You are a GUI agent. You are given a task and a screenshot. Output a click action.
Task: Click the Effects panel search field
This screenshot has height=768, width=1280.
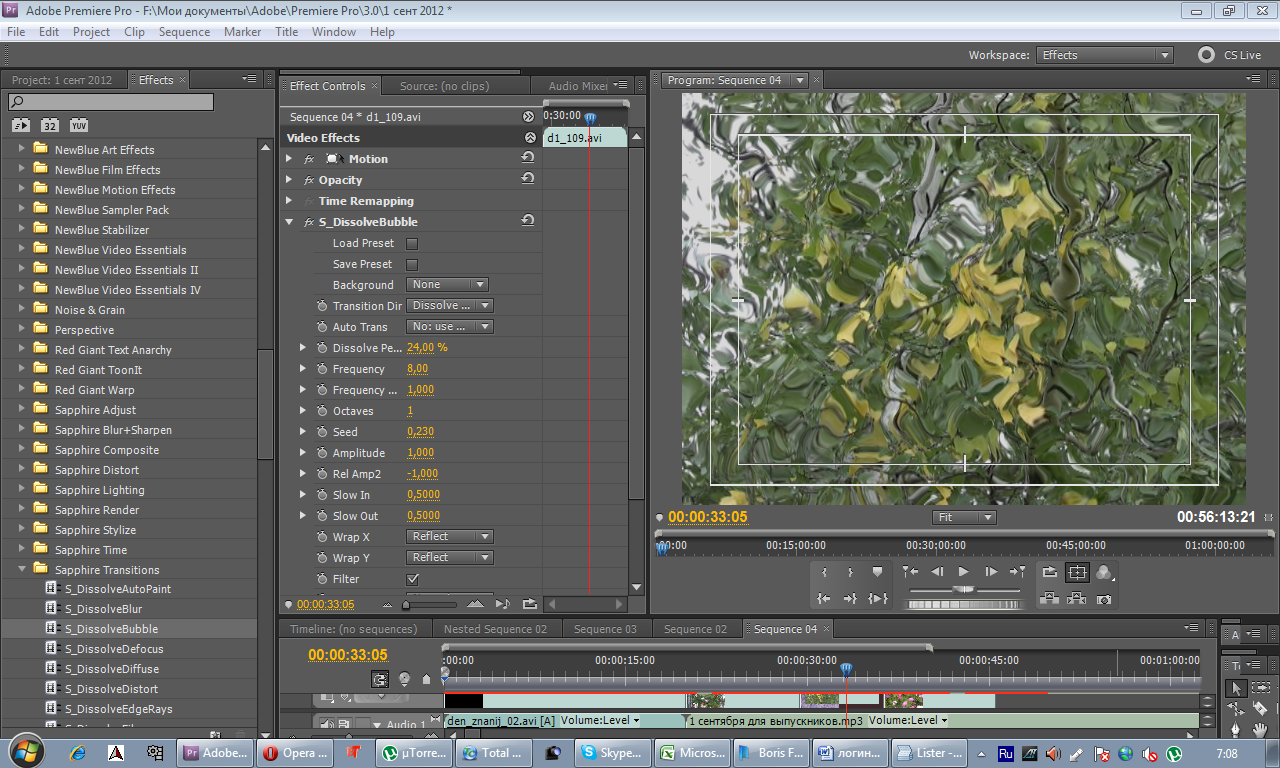pyautogui.click(x=111, y=102)
